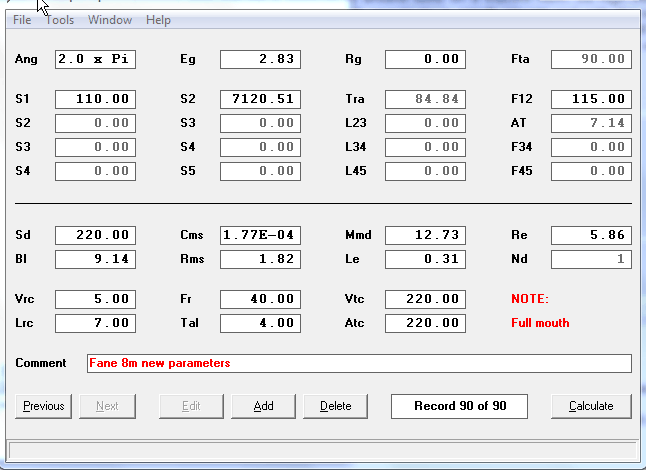Click the Comment label
Screen dimensions: 646x470
tap(41, 363)
